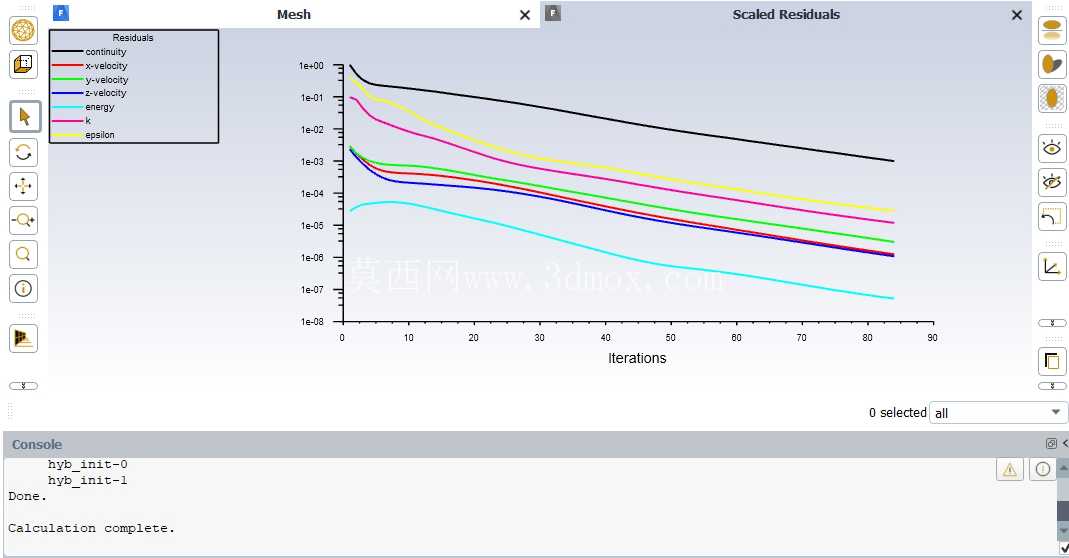Select the zoom in/out magnifier tool
This screenshot has height=558, width=1069.
click(x=23, y=220)
